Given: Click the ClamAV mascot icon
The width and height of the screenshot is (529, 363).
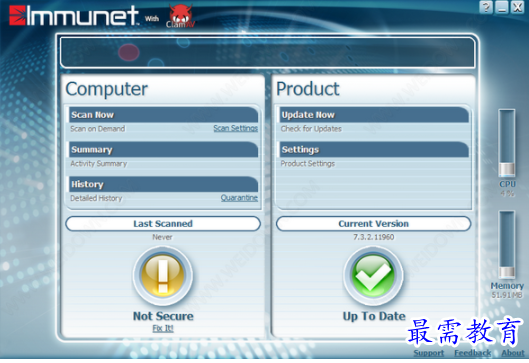Looking at the screenshot, I should pyautogui.click(x=181, y=16).
